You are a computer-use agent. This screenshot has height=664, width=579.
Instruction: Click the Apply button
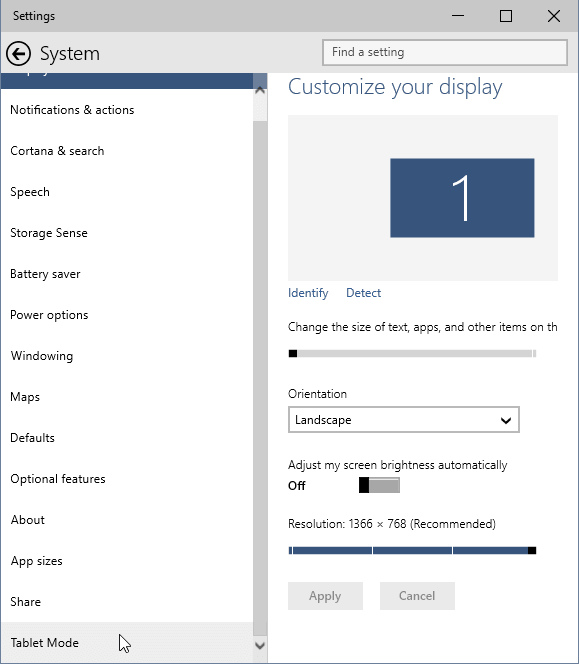(x=325, y=596)
